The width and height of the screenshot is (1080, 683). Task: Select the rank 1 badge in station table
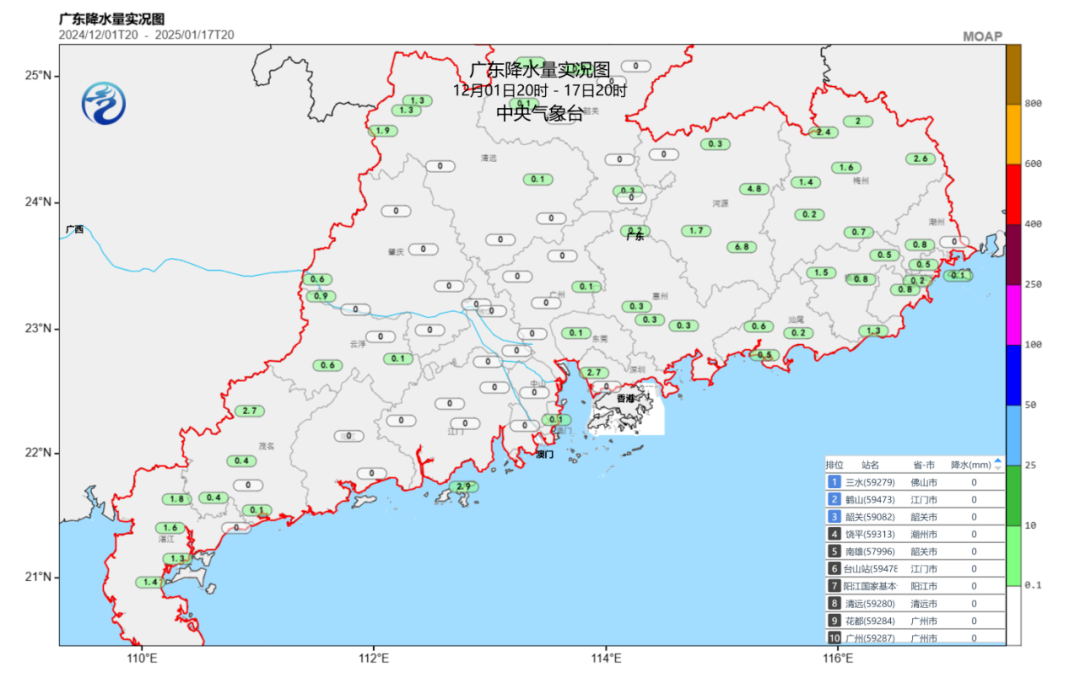tap(833, 483)
